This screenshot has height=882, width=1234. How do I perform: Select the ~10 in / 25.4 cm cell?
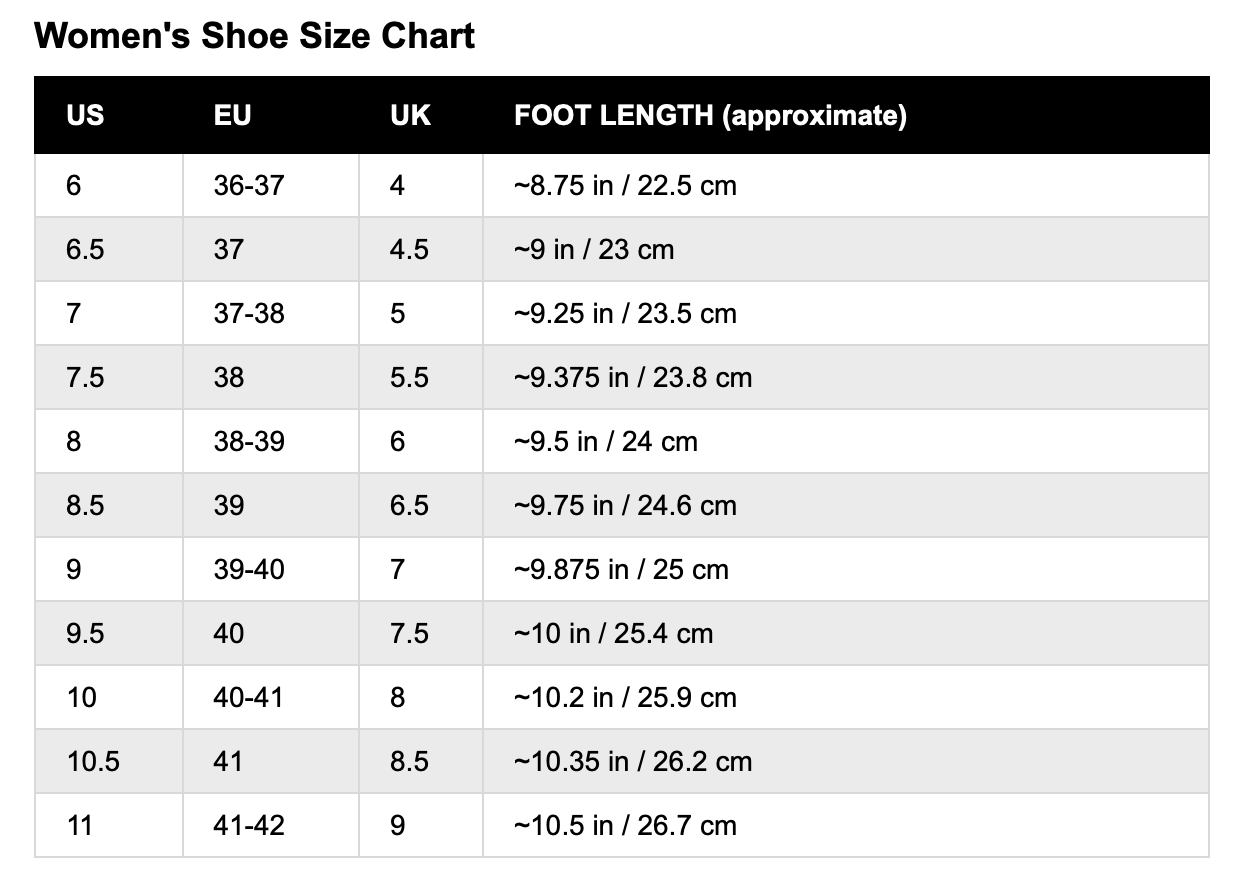point(846,633)
